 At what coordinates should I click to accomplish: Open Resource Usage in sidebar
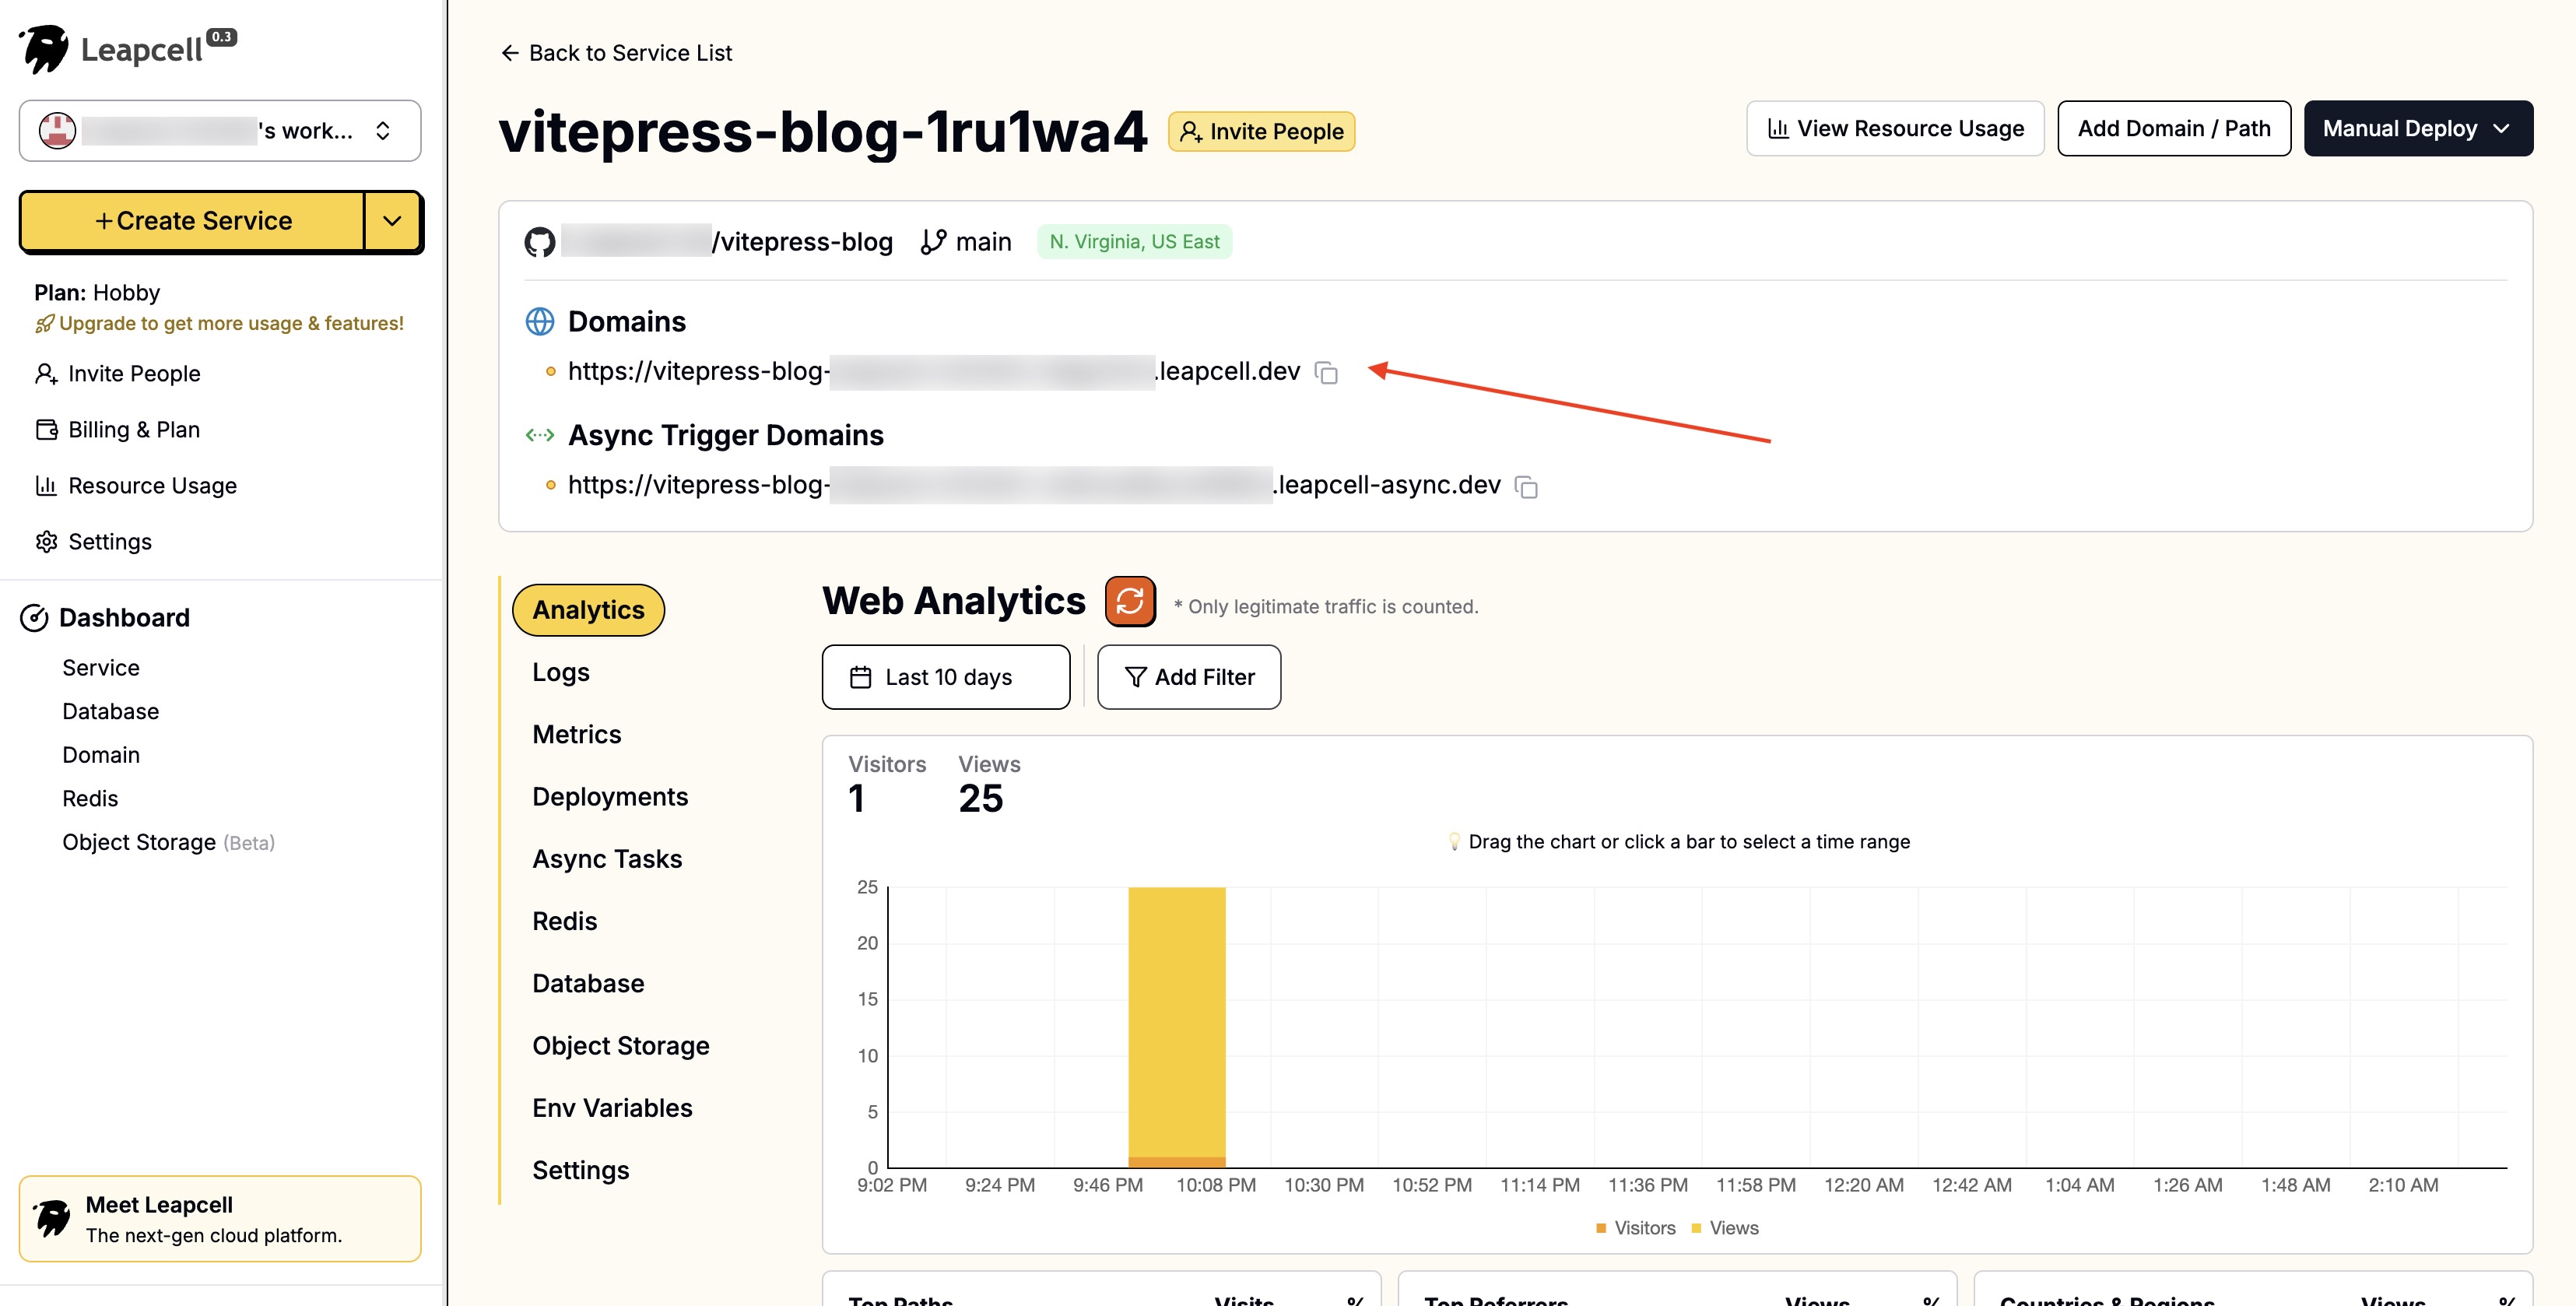pos(136,485)
